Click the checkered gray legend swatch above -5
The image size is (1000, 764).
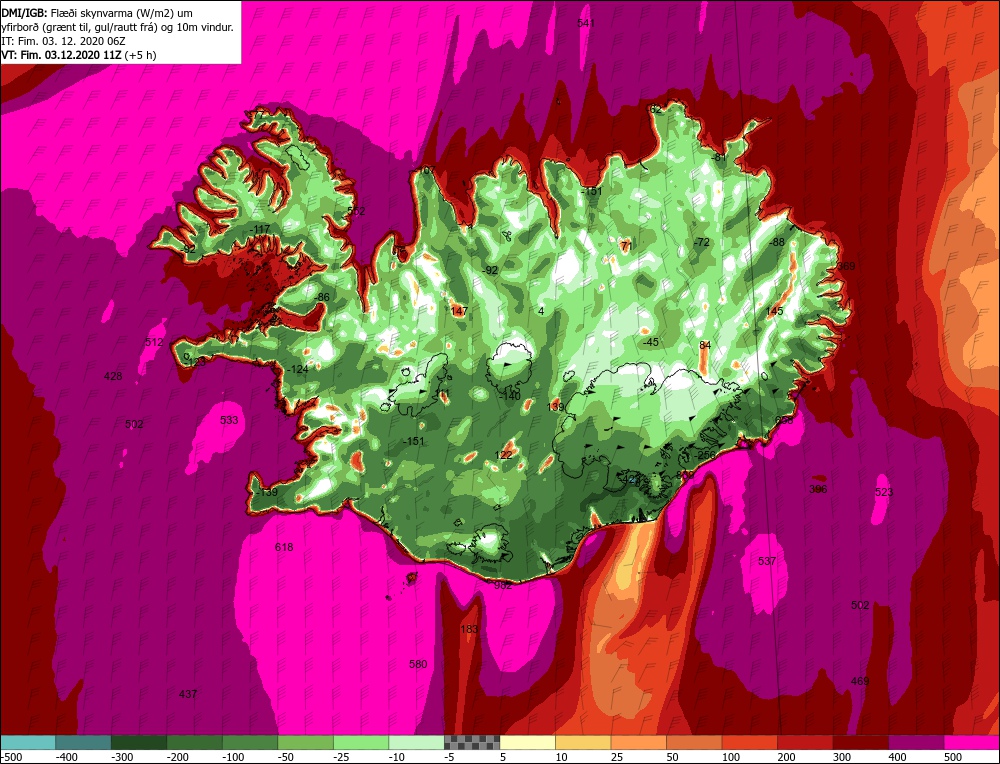[x=472, y=742]
